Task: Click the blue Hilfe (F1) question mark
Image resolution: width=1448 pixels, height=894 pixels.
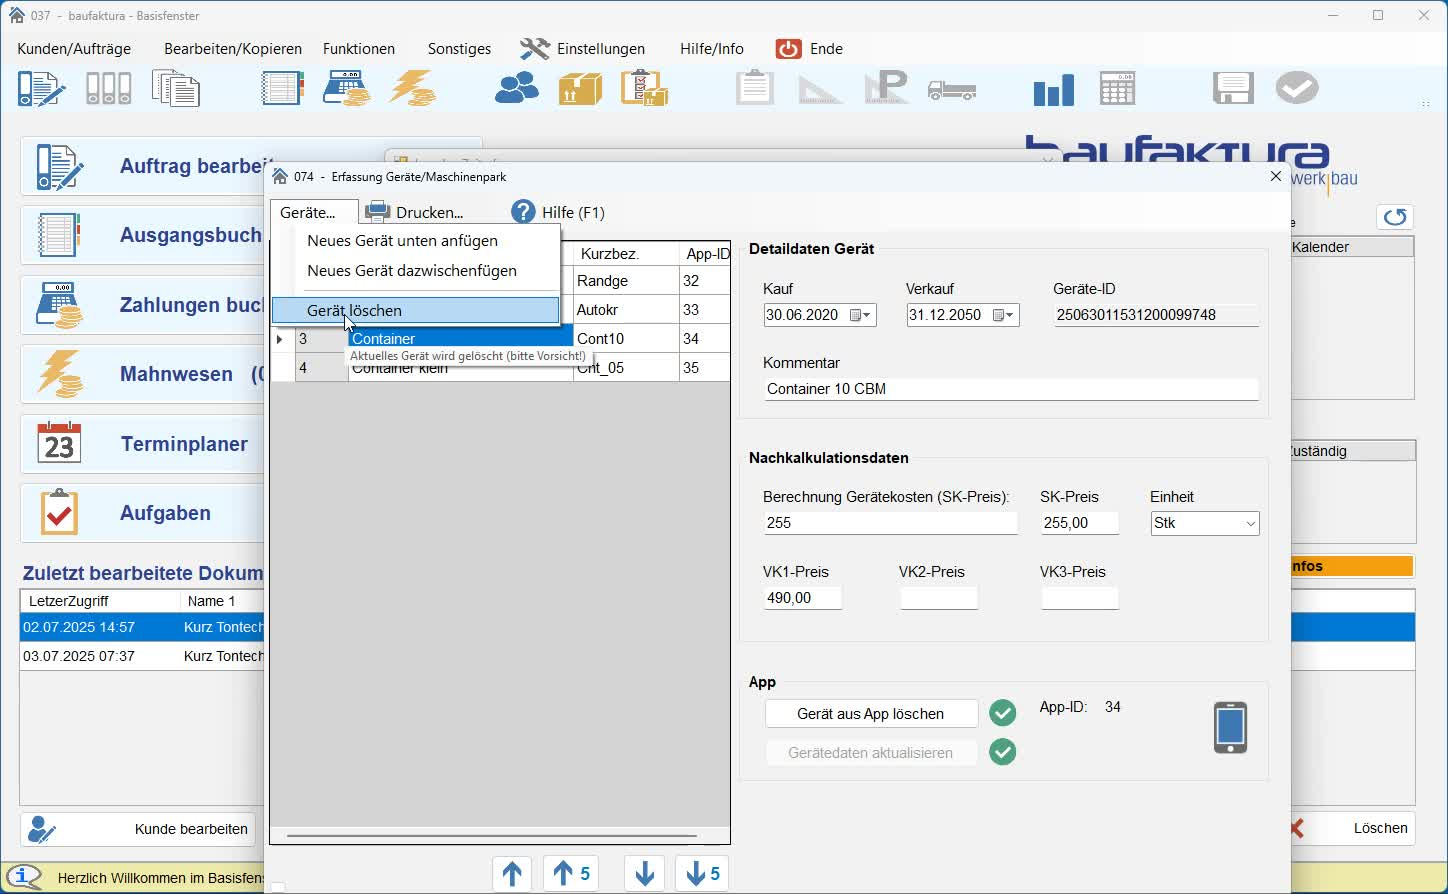Action: pyautogui.click(x=523, y=212)
